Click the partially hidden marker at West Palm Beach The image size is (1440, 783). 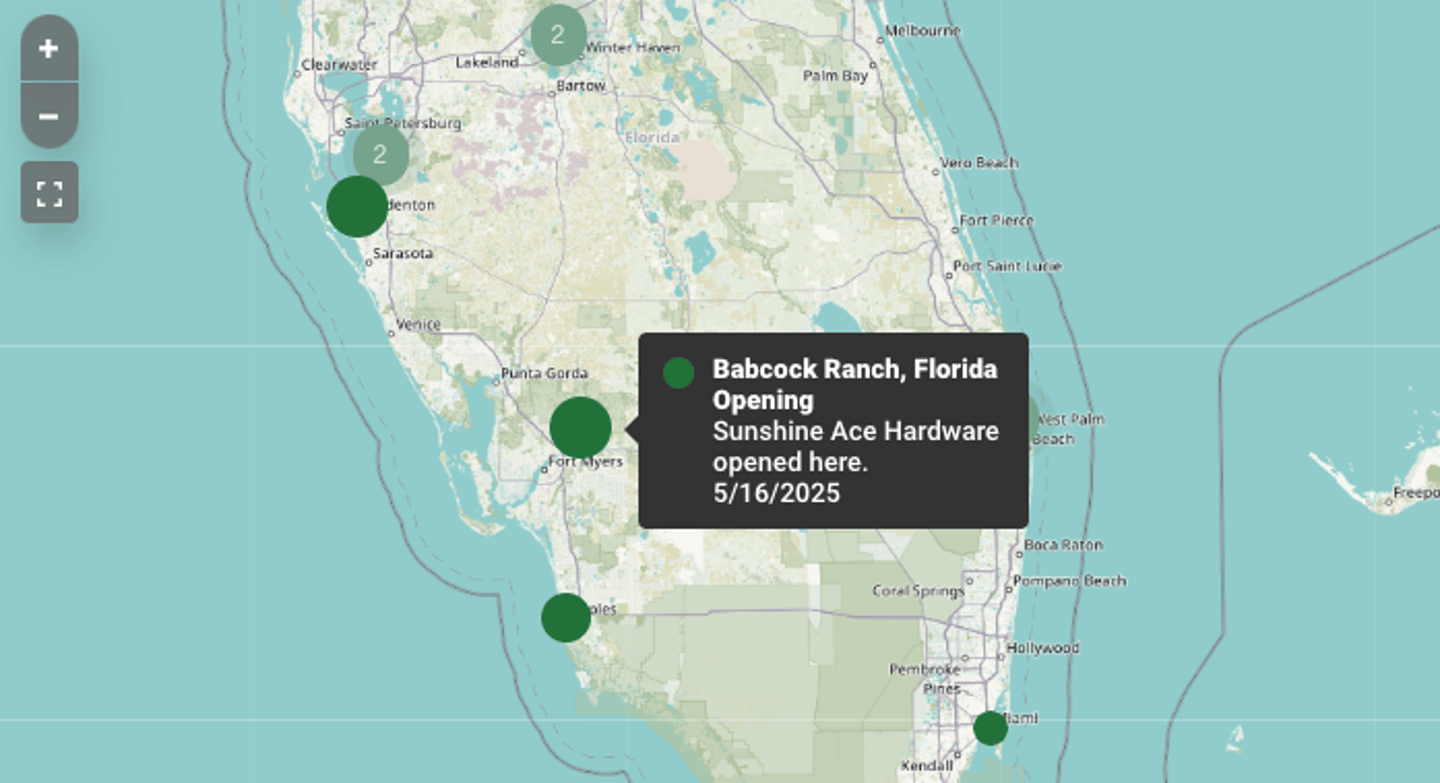(x=1033, y=419)
